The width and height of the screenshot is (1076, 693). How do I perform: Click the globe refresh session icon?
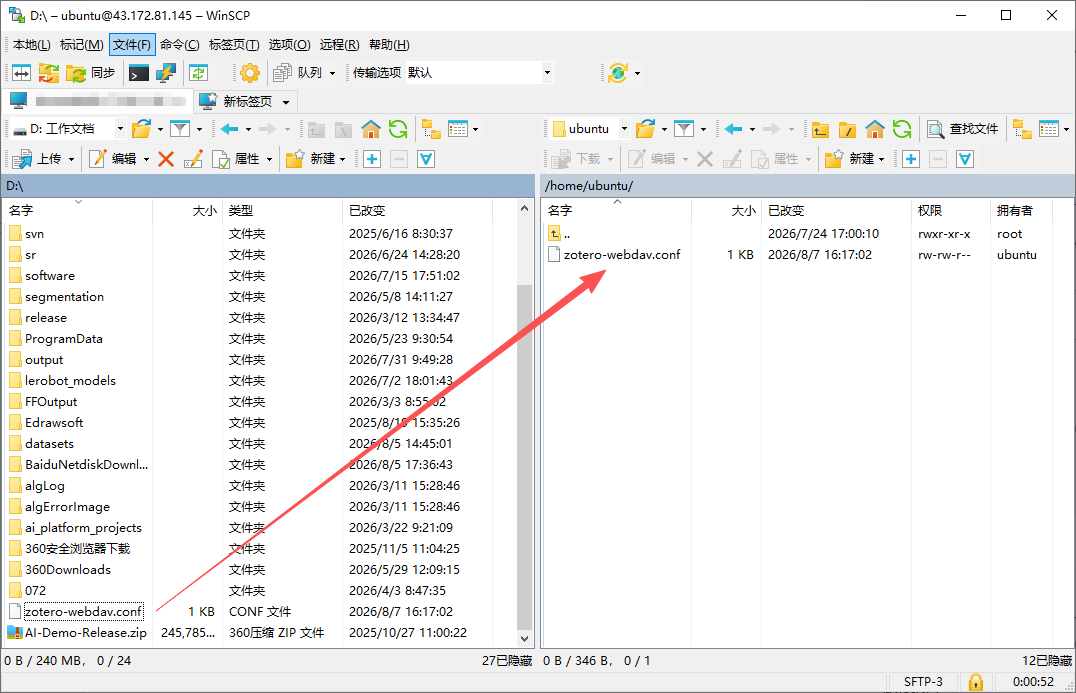click(618, 73)
